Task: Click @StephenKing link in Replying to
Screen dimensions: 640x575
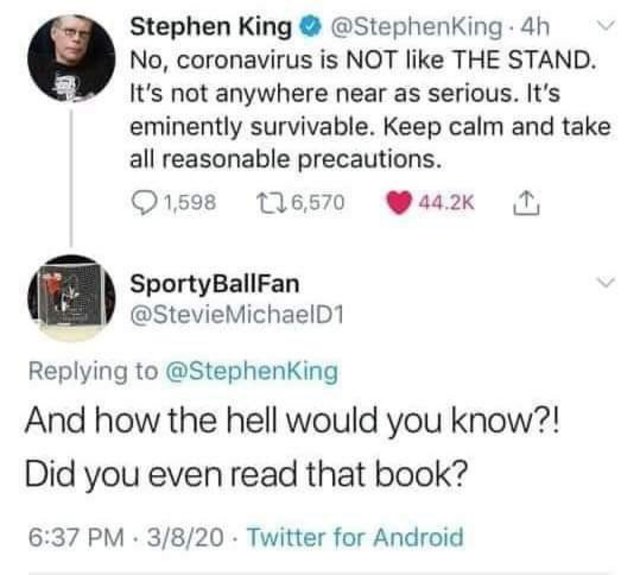Action: [251, 372]
